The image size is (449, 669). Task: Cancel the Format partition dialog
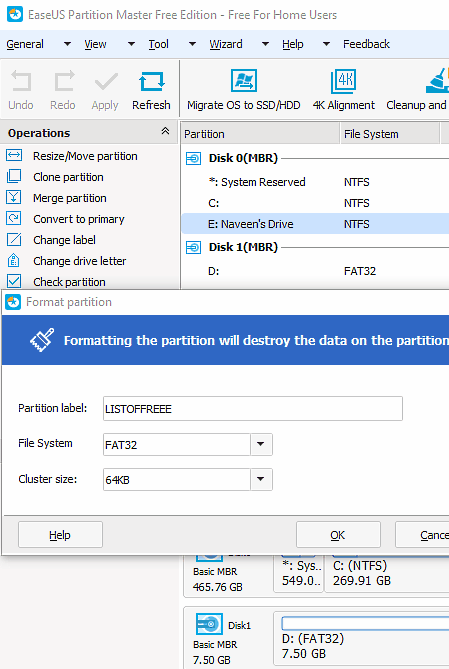[422, 535]
